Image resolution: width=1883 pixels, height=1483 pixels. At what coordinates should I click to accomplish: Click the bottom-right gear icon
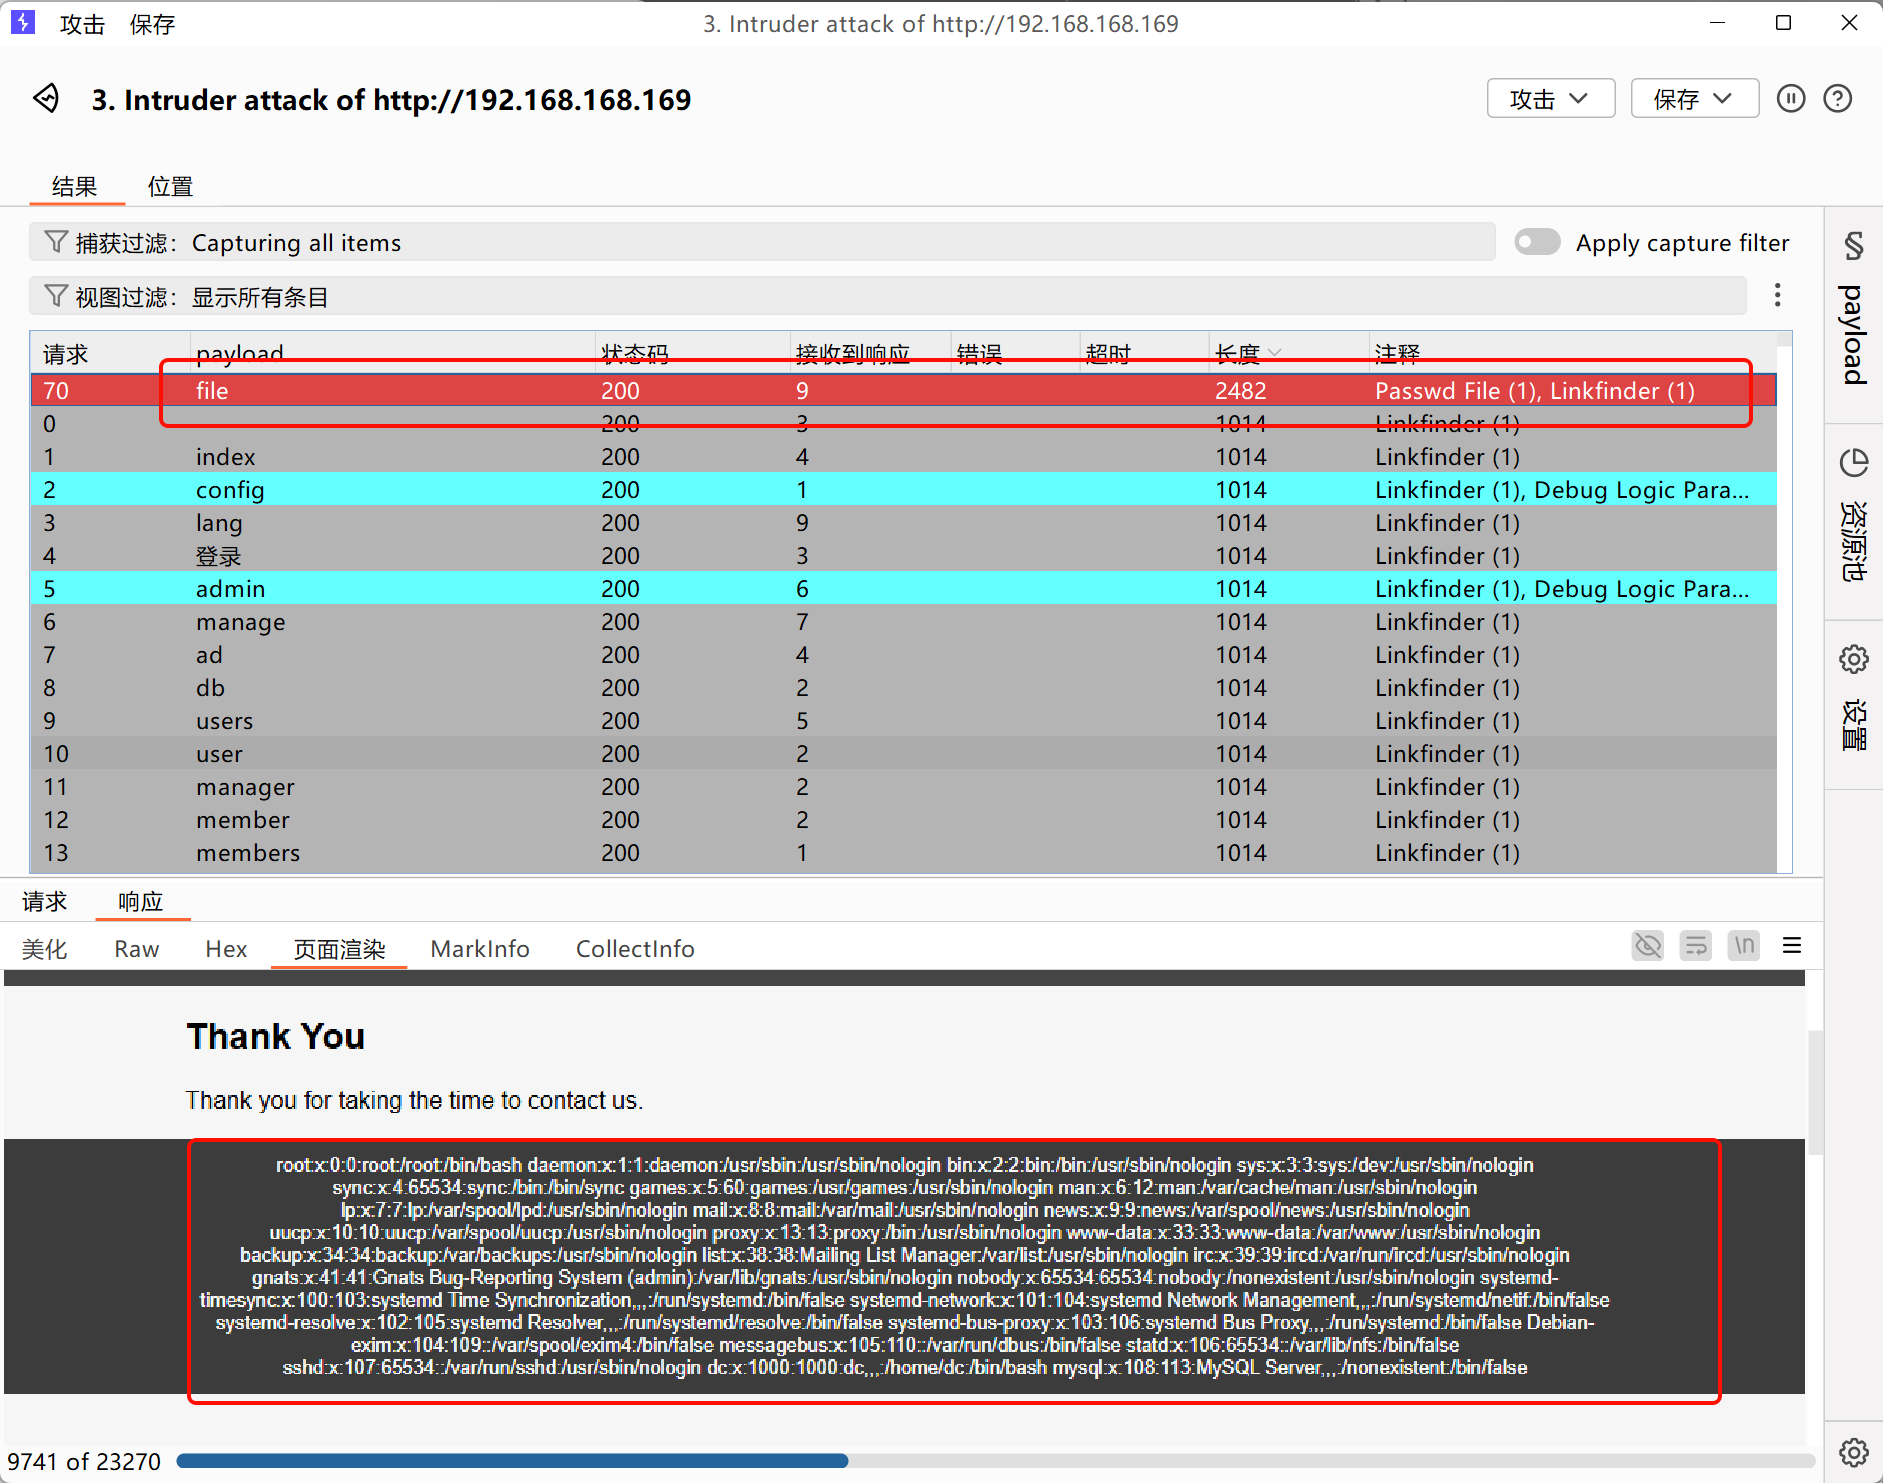(x=1853, y=1452)
